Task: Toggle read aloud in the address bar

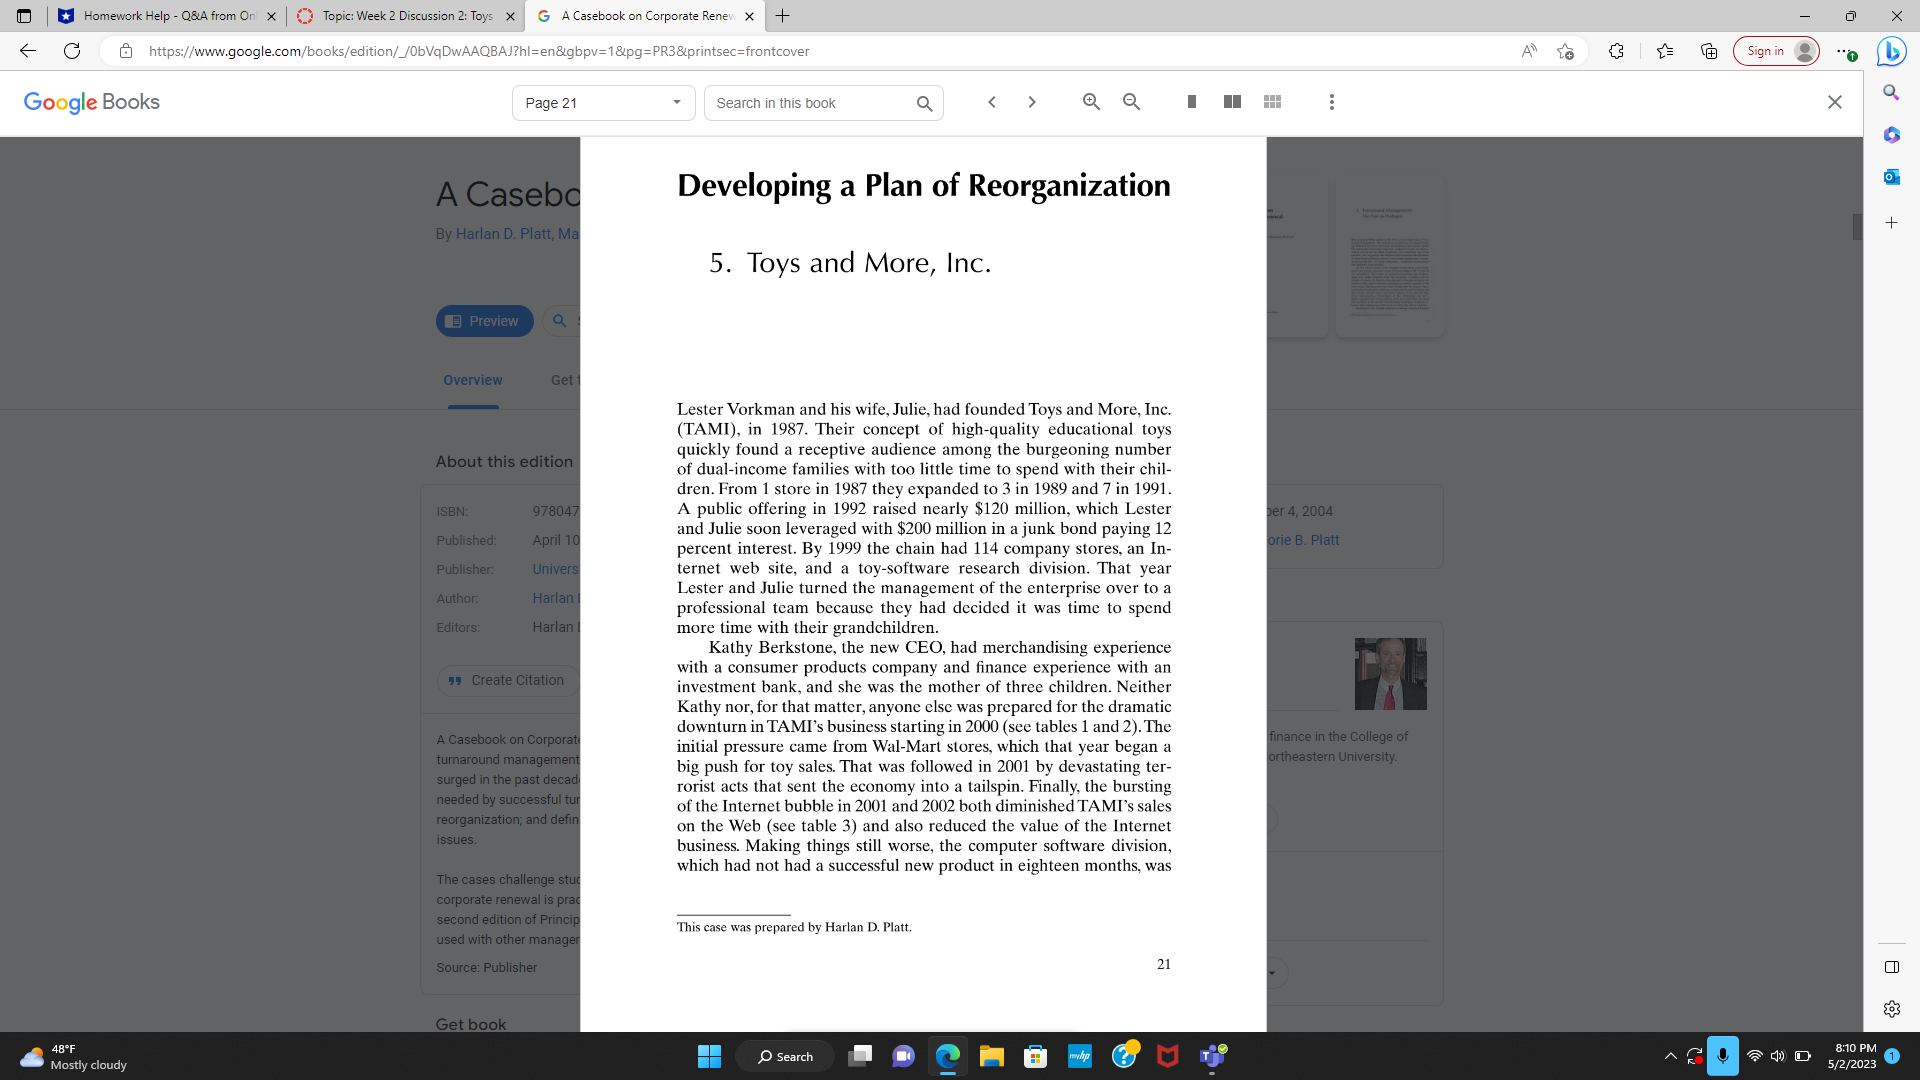Action: (x=1529, y=51)
